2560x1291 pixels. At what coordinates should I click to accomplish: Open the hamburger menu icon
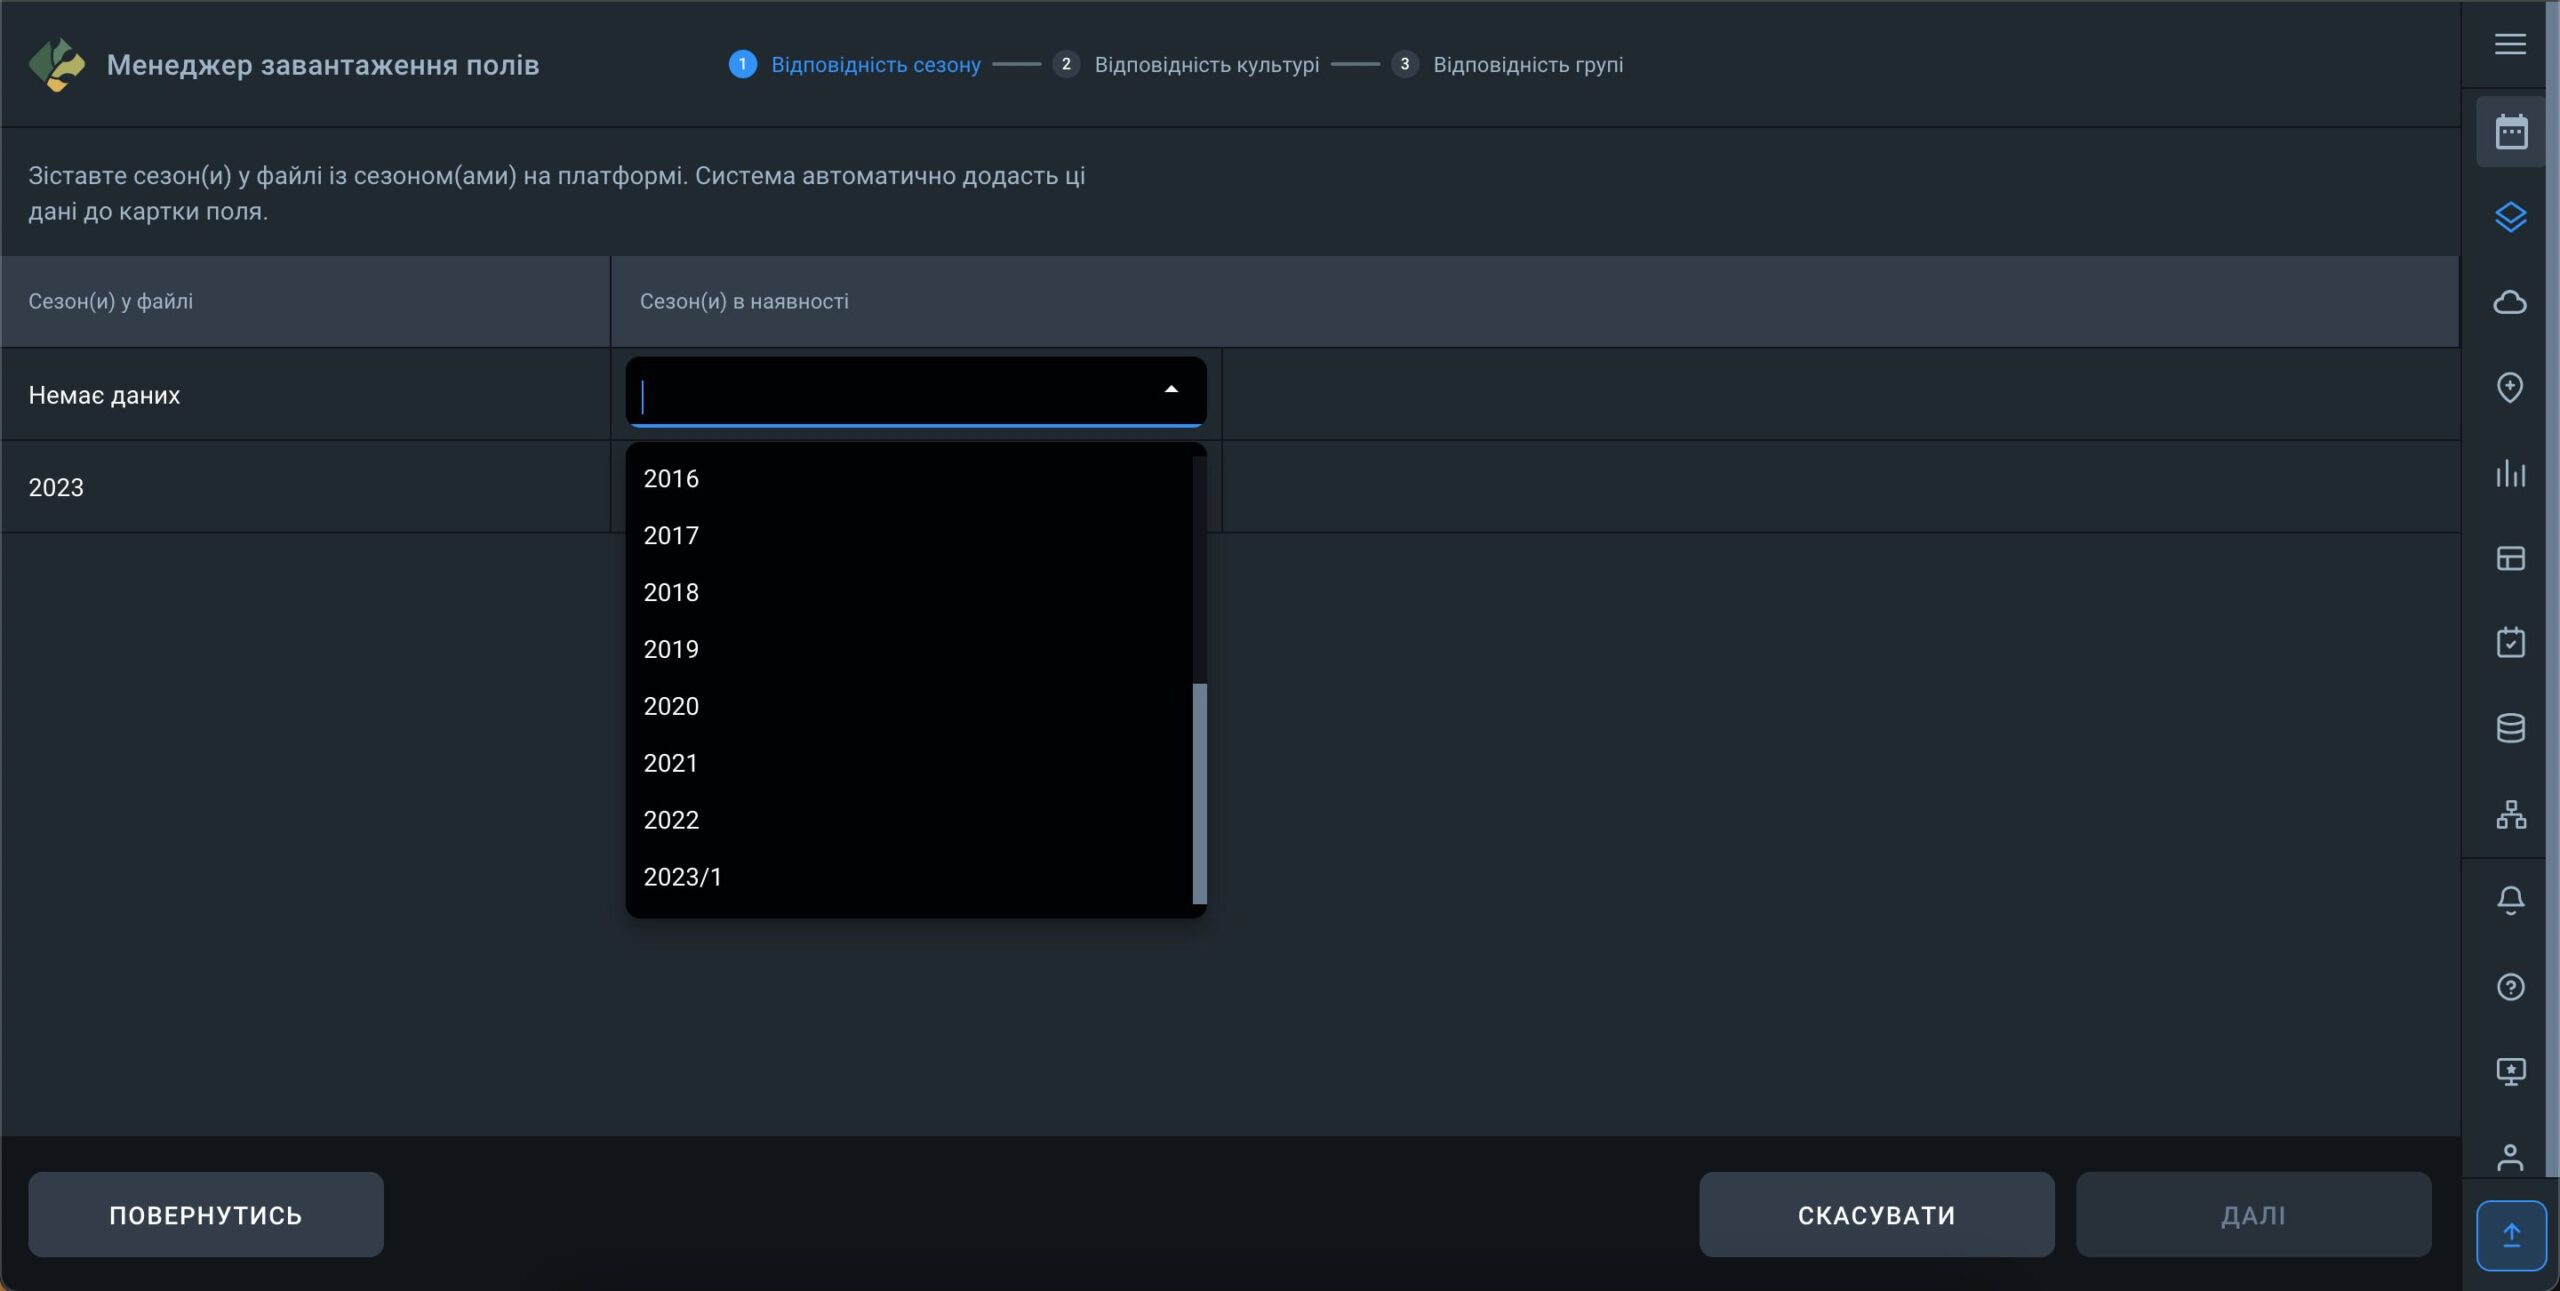(x=2509, y=44)
